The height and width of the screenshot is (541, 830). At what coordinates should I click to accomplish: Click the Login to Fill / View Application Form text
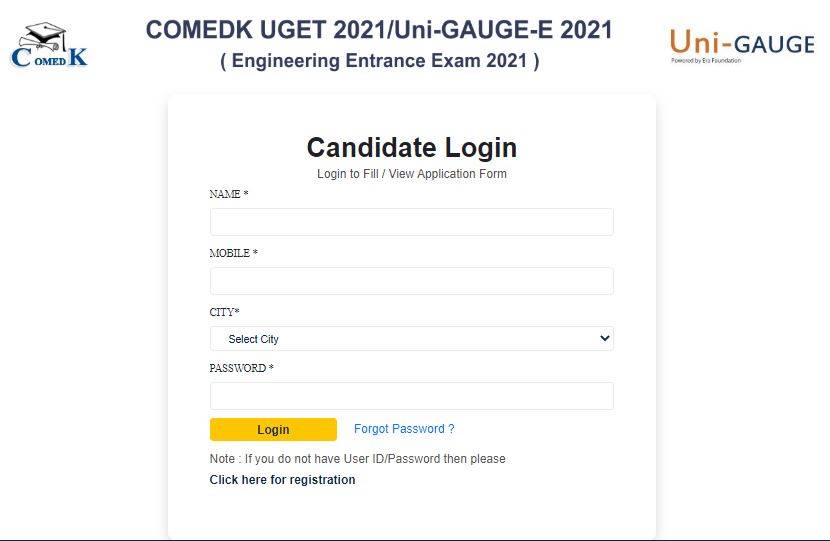[x=411, y=174]
